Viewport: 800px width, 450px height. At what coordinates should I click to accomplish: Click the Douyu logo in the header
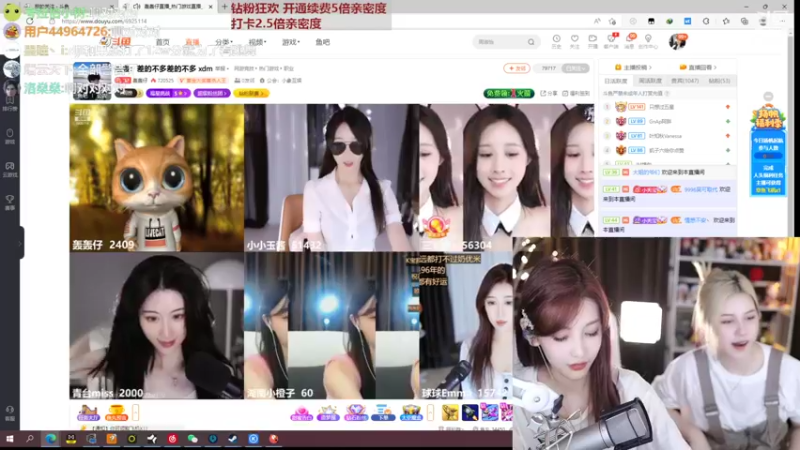coord(116,41)
